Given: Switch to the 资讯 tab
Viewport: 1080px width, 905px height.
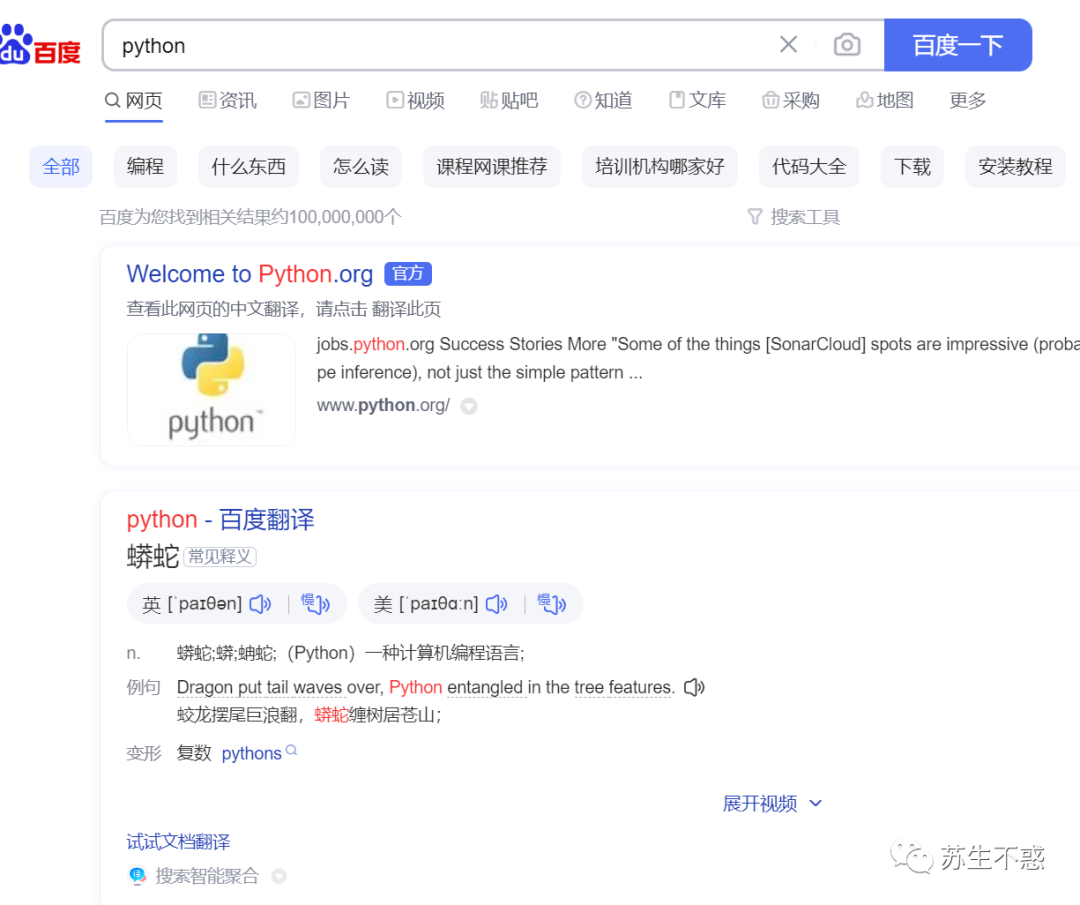Looking at the screenshot, I should (228, 101).
